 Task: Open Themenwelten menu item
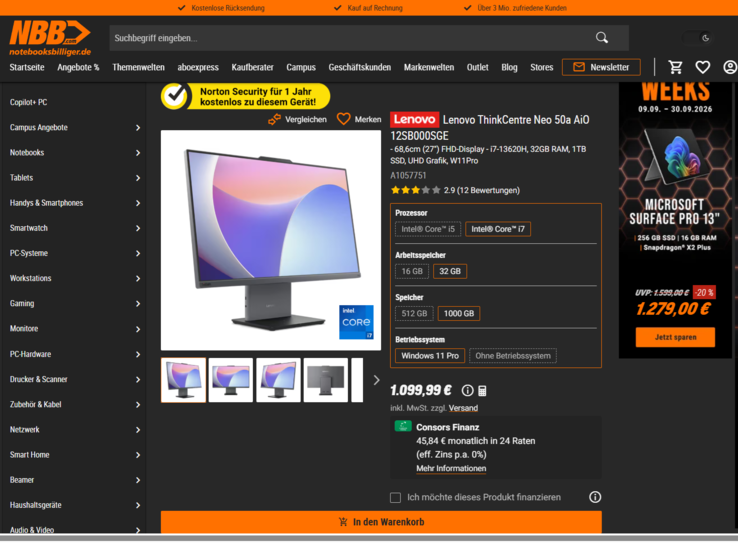pyautogui.click(x=138, y=67)
